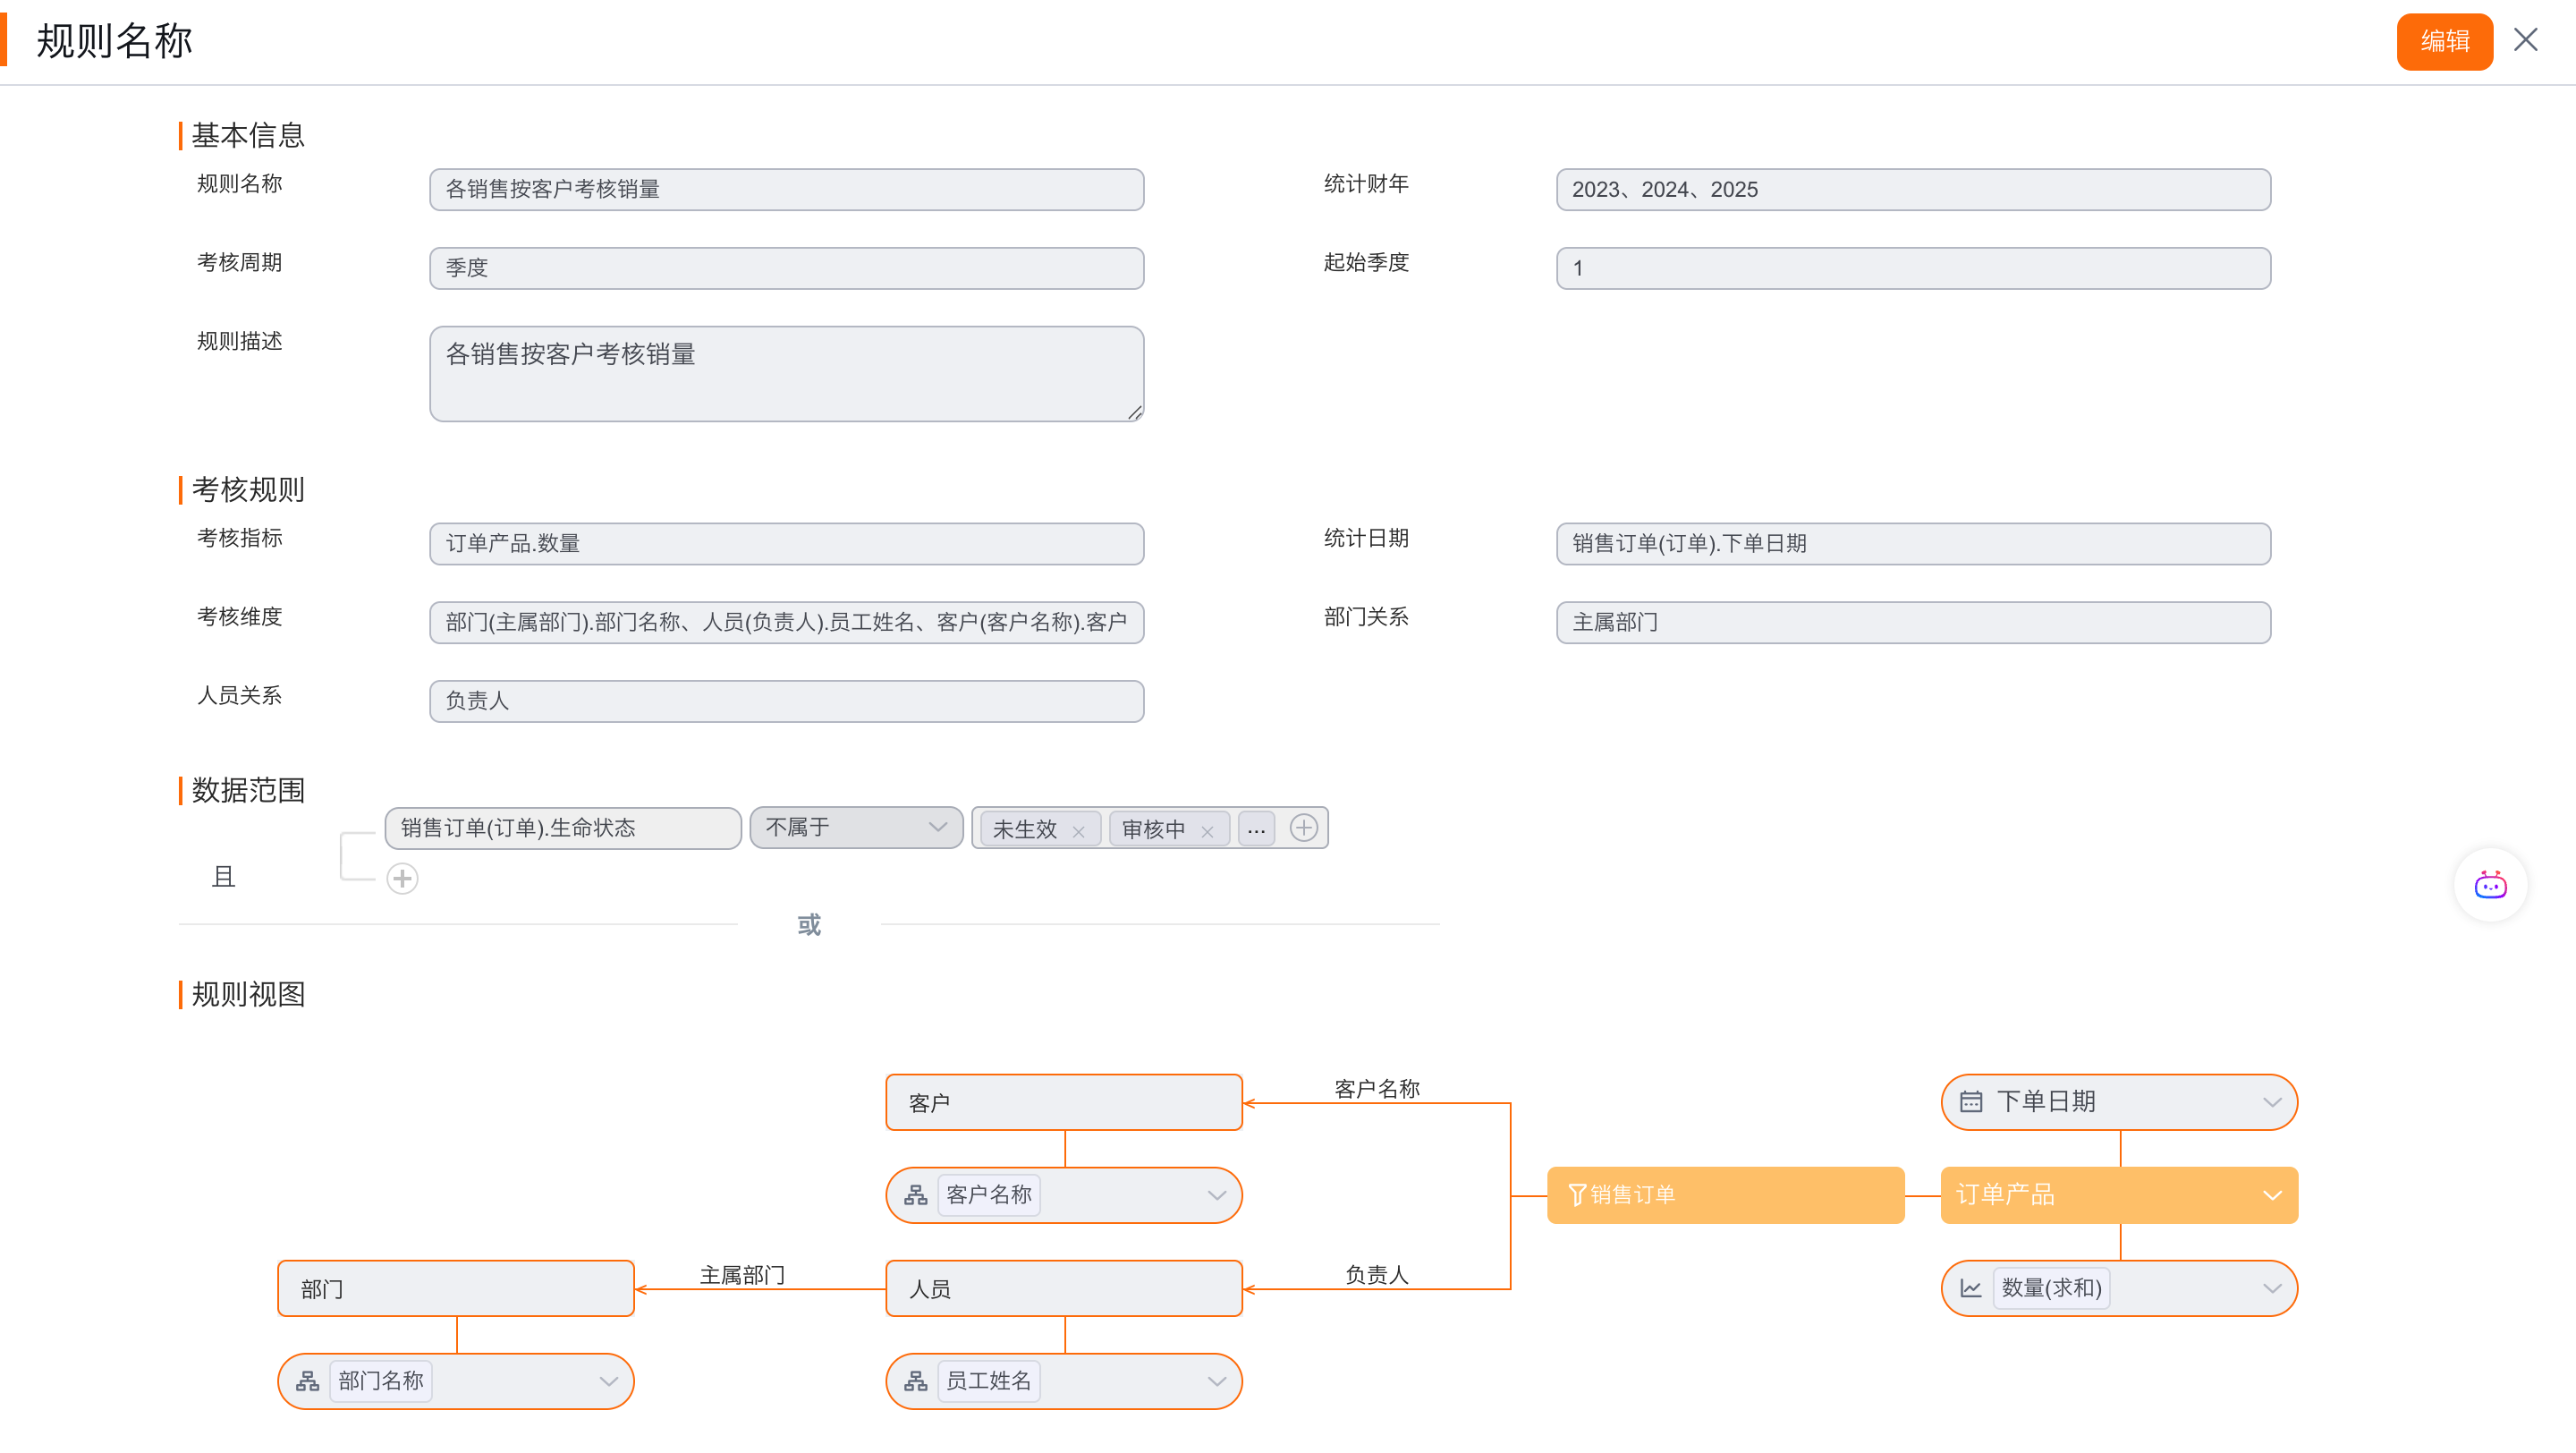Screen dimensions: 2576x1453
Task: Expand the 客户名称 dropdown chevron
Action: 1216,1195
